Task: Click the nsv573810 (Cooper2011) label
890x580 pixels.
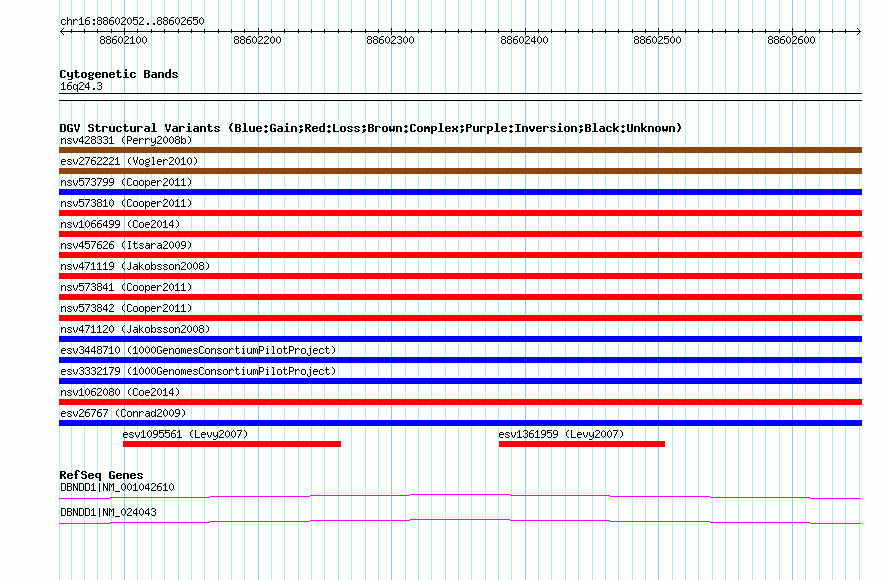Action: [x=126, y=203]
